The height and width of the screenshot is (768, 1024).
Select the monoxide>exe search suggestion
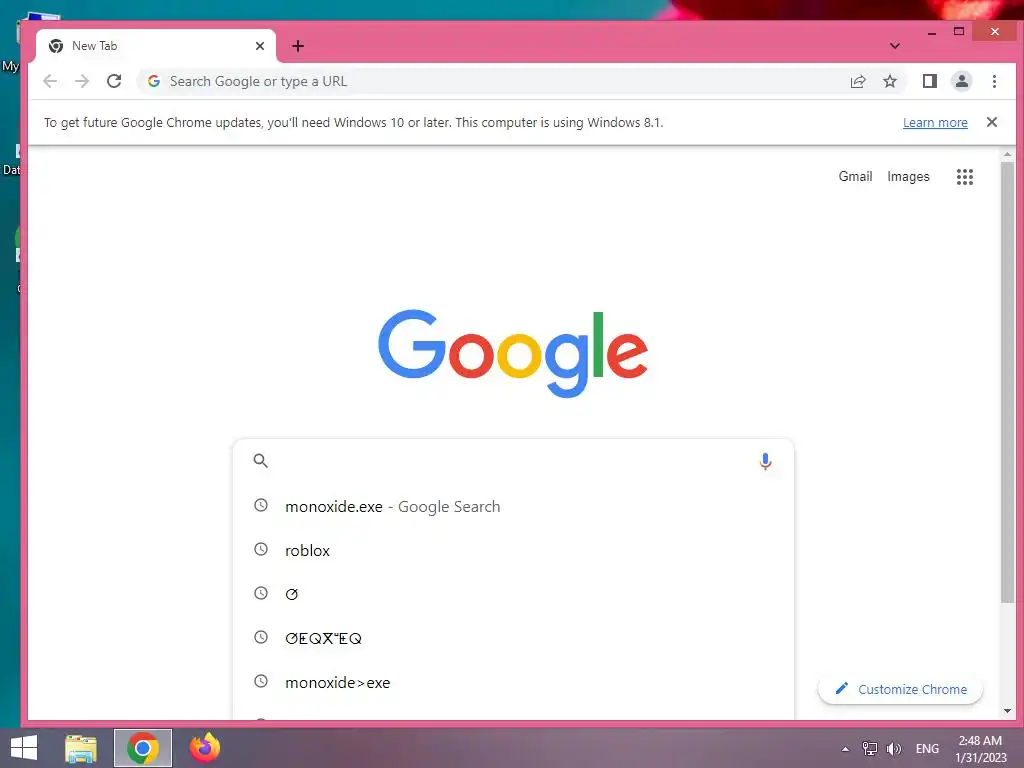[x=513, y=682]
